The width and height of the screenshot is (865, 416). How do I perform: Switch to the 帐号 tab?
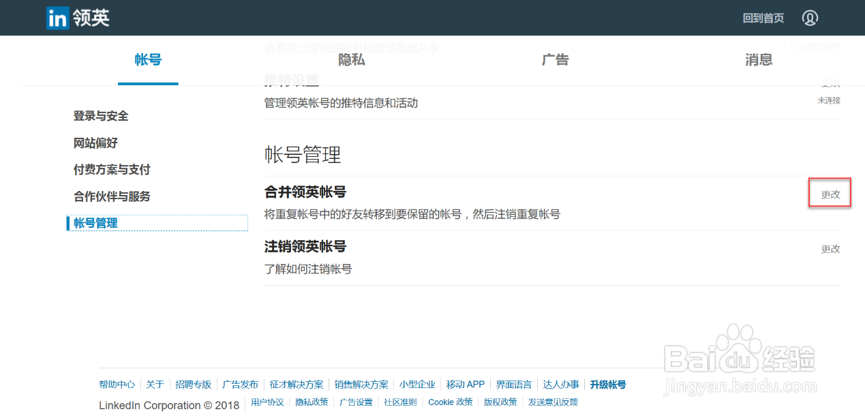point(148,60)
